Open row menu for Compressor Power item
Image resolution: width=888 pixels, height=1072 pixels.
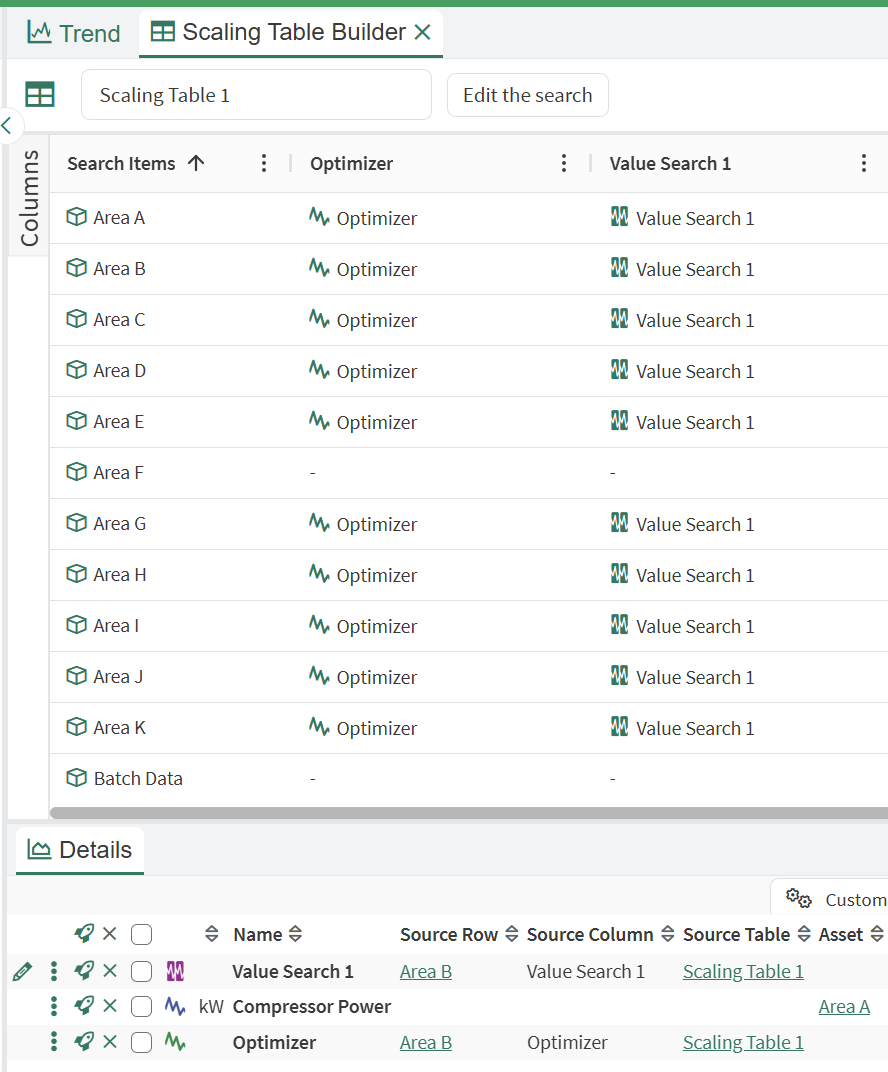[54, 1006]
